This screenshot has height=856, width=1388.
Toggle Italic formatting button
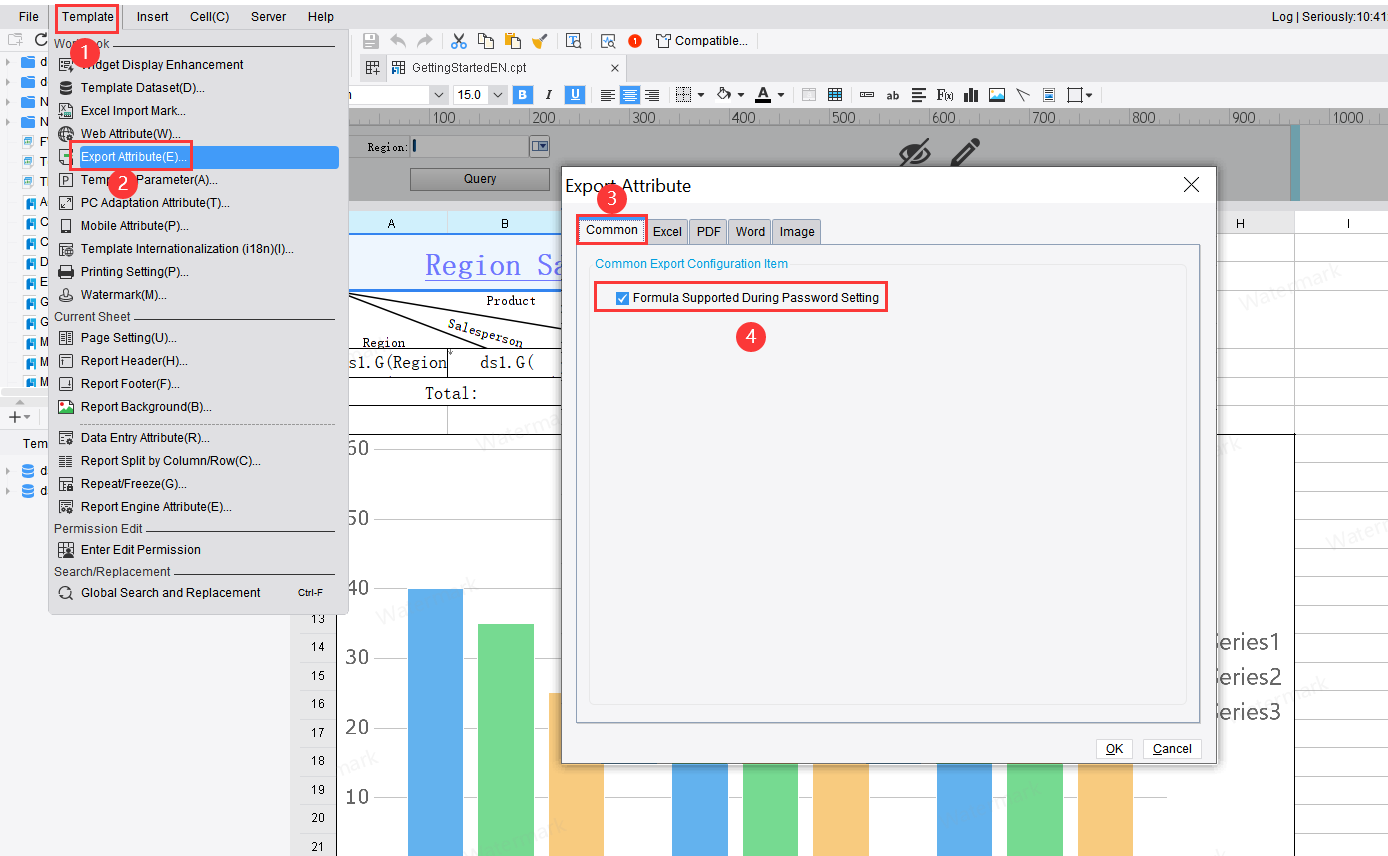tap(548, 95)
